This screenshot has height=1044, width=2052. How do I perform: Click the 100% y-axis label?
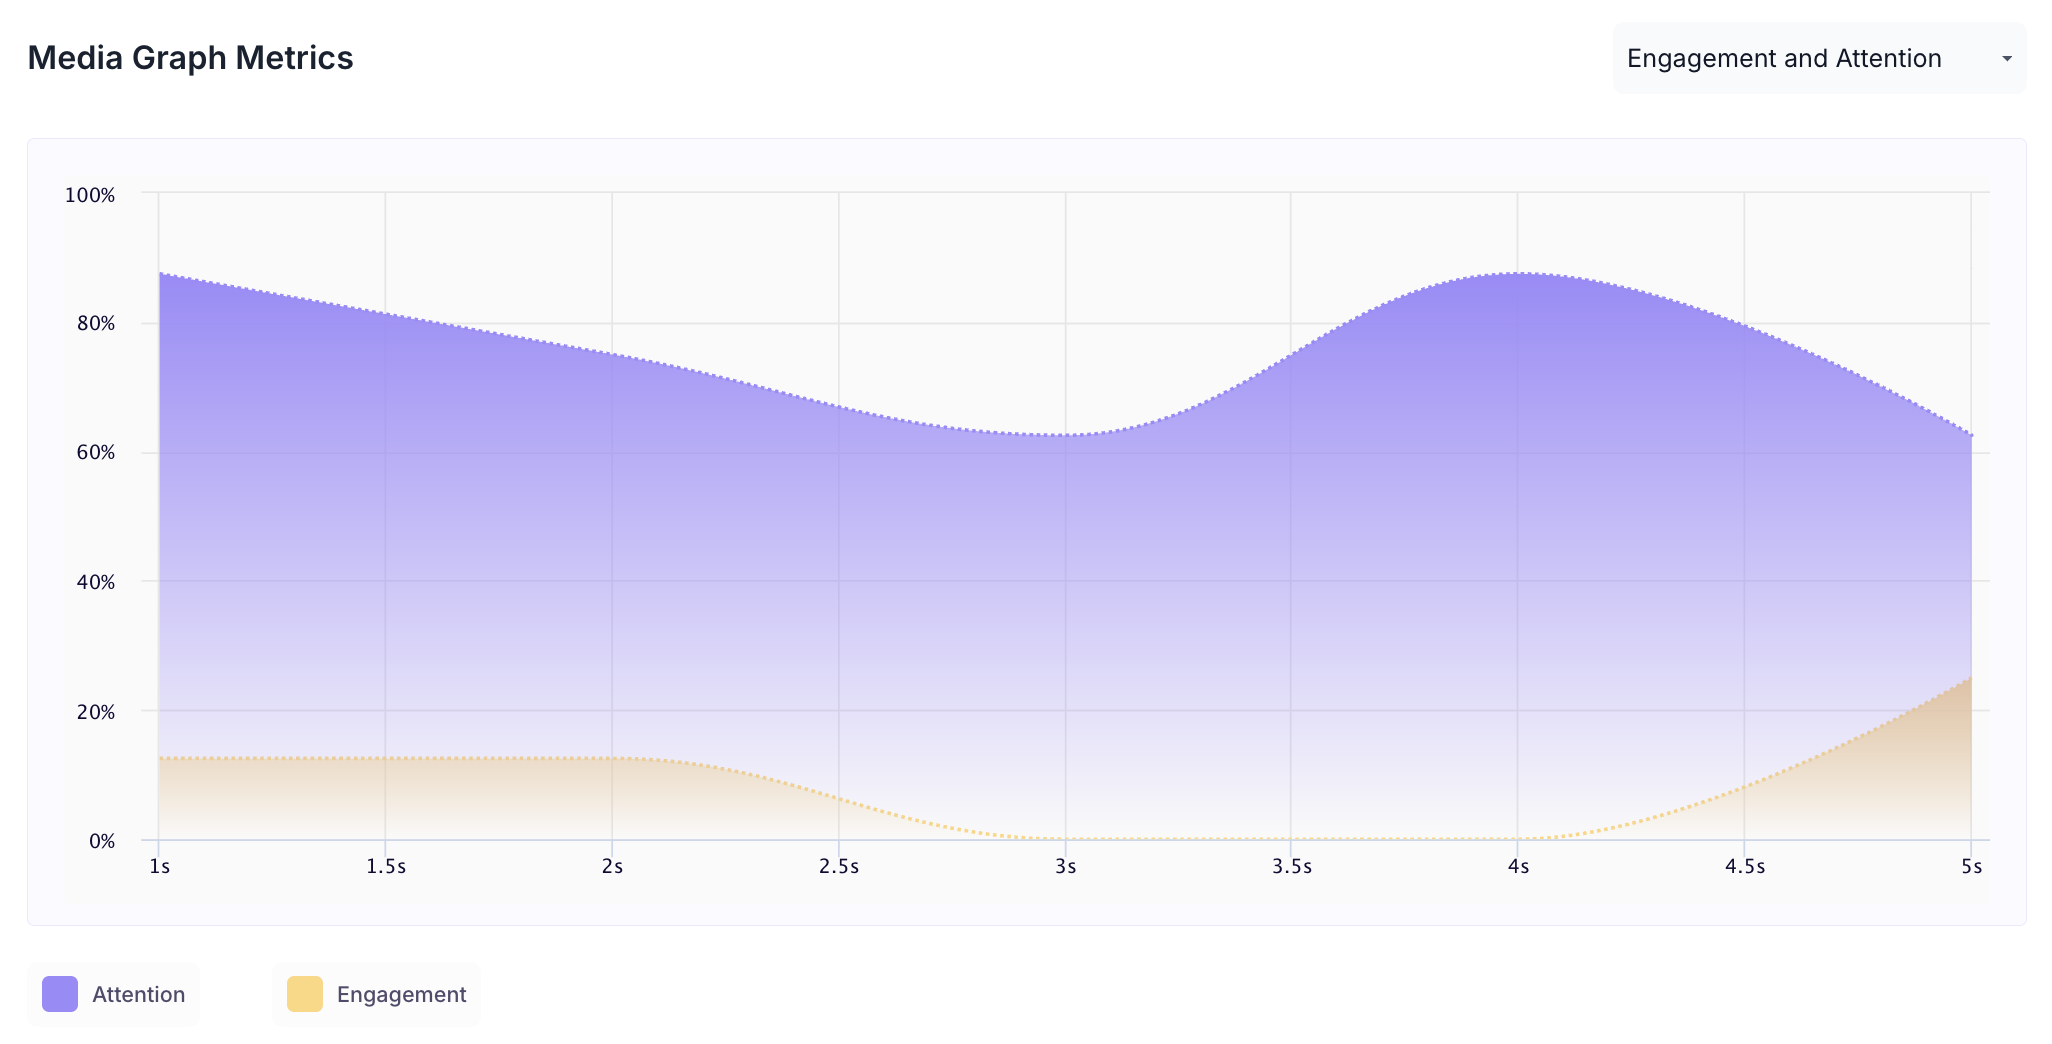[90, 195]
